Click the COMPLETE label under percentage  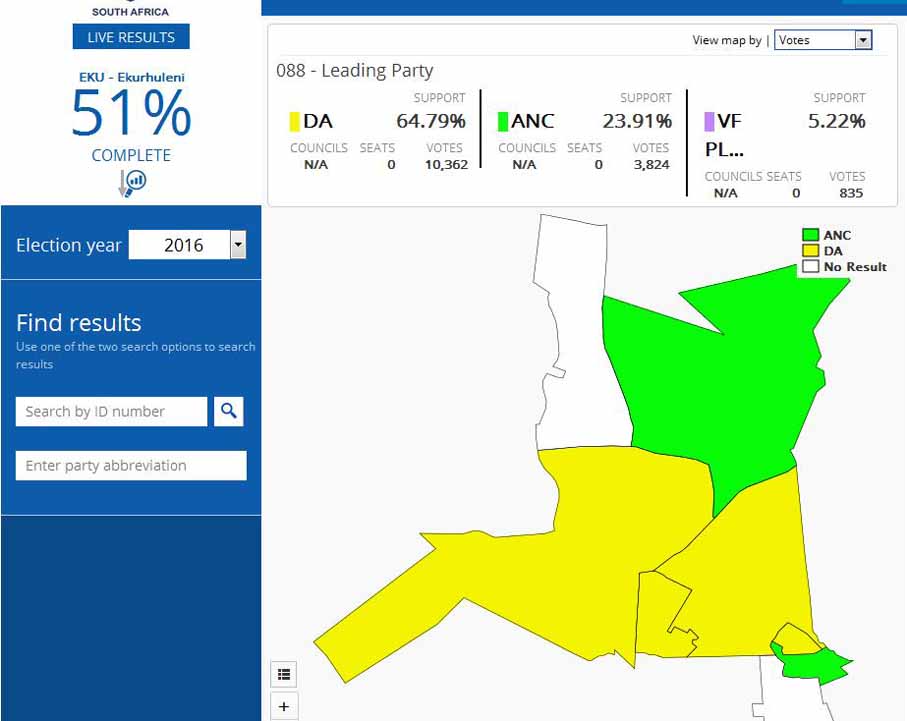click(x=131, y=155)
